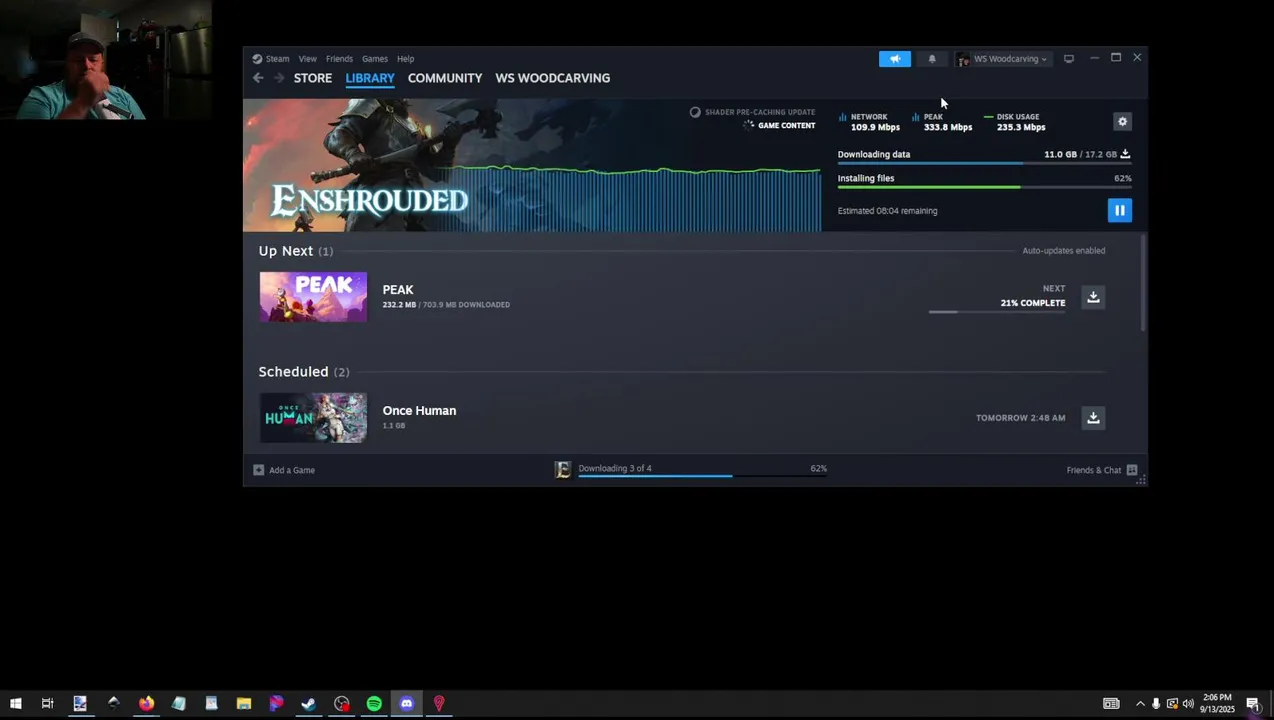
Task: Click the Friends & Chat icon
Action: [x=1132, y=470]
